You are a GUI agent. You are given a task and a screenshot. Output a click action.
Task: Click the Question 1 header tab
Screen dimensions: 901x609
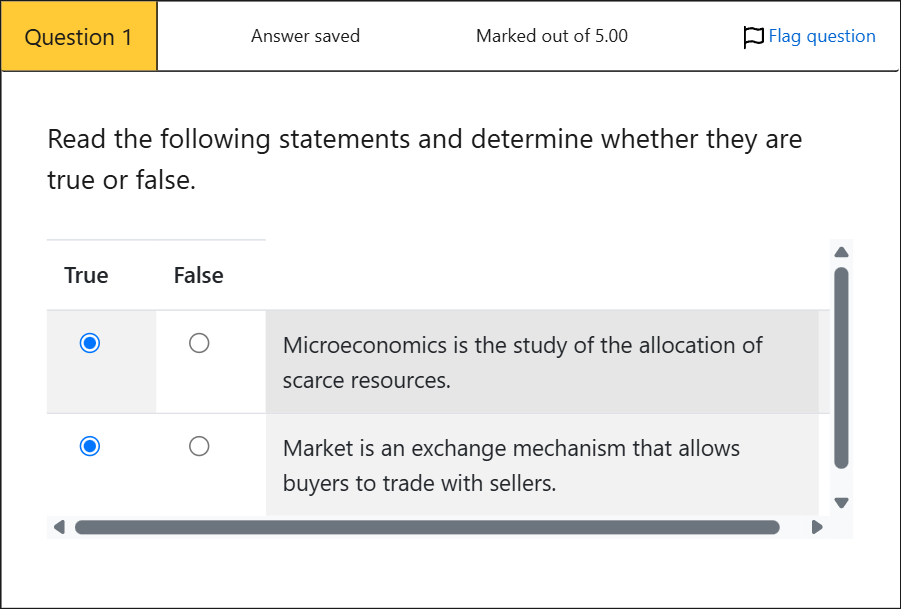coord(78,36)
